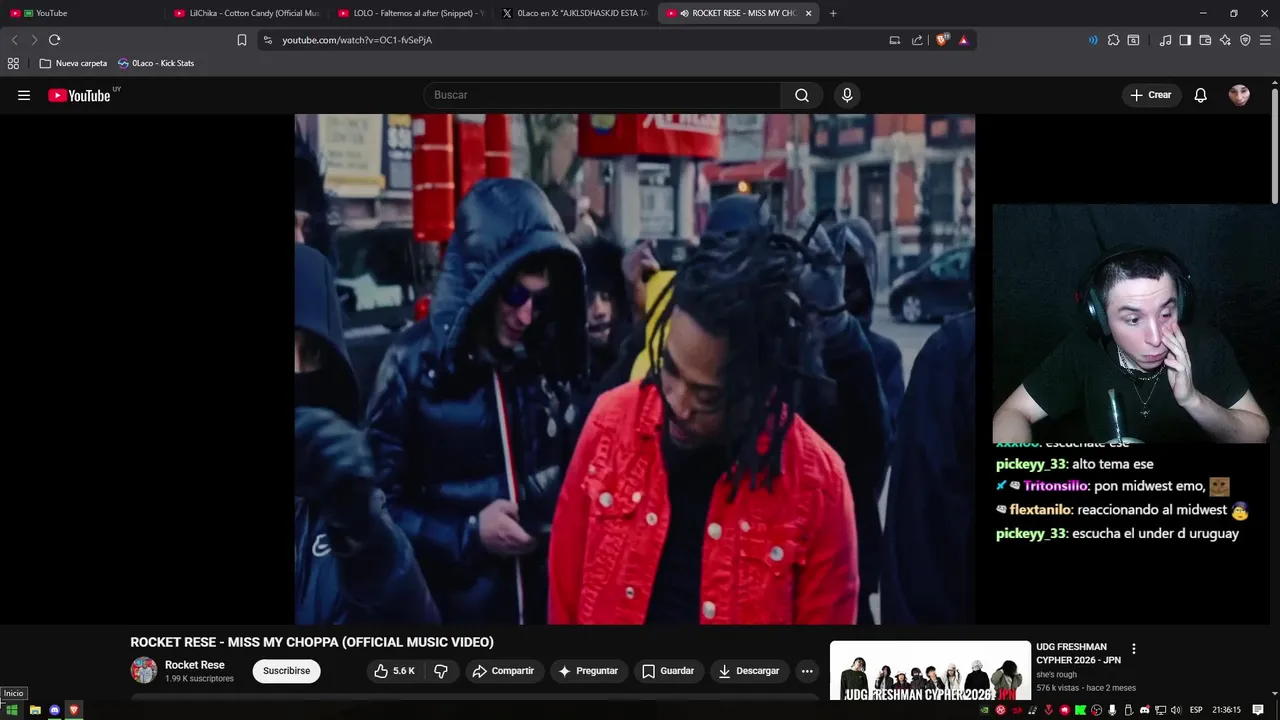Close the ROCKET RESE tab
This screenshot has width=1280, height=720.
808,13
